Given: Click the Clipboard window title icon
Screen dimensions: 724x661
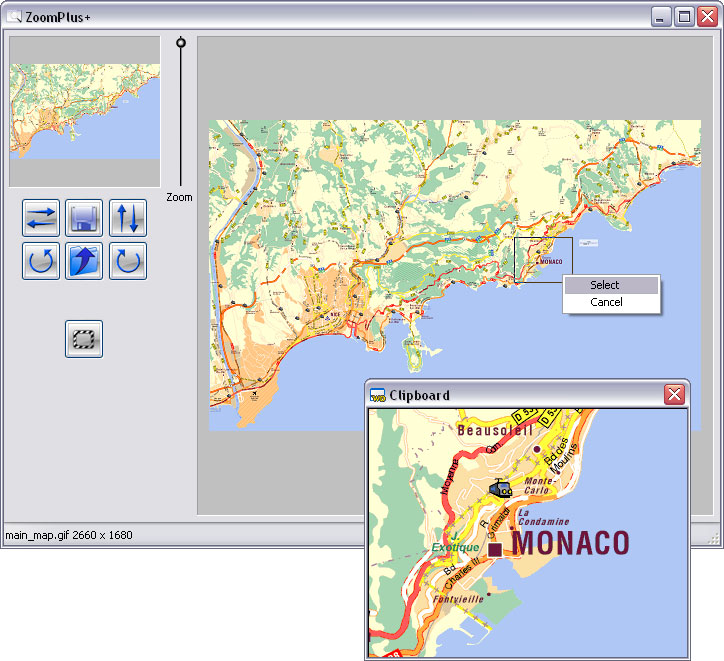Looking at the screenshot, I should click(x=377, y=395).
